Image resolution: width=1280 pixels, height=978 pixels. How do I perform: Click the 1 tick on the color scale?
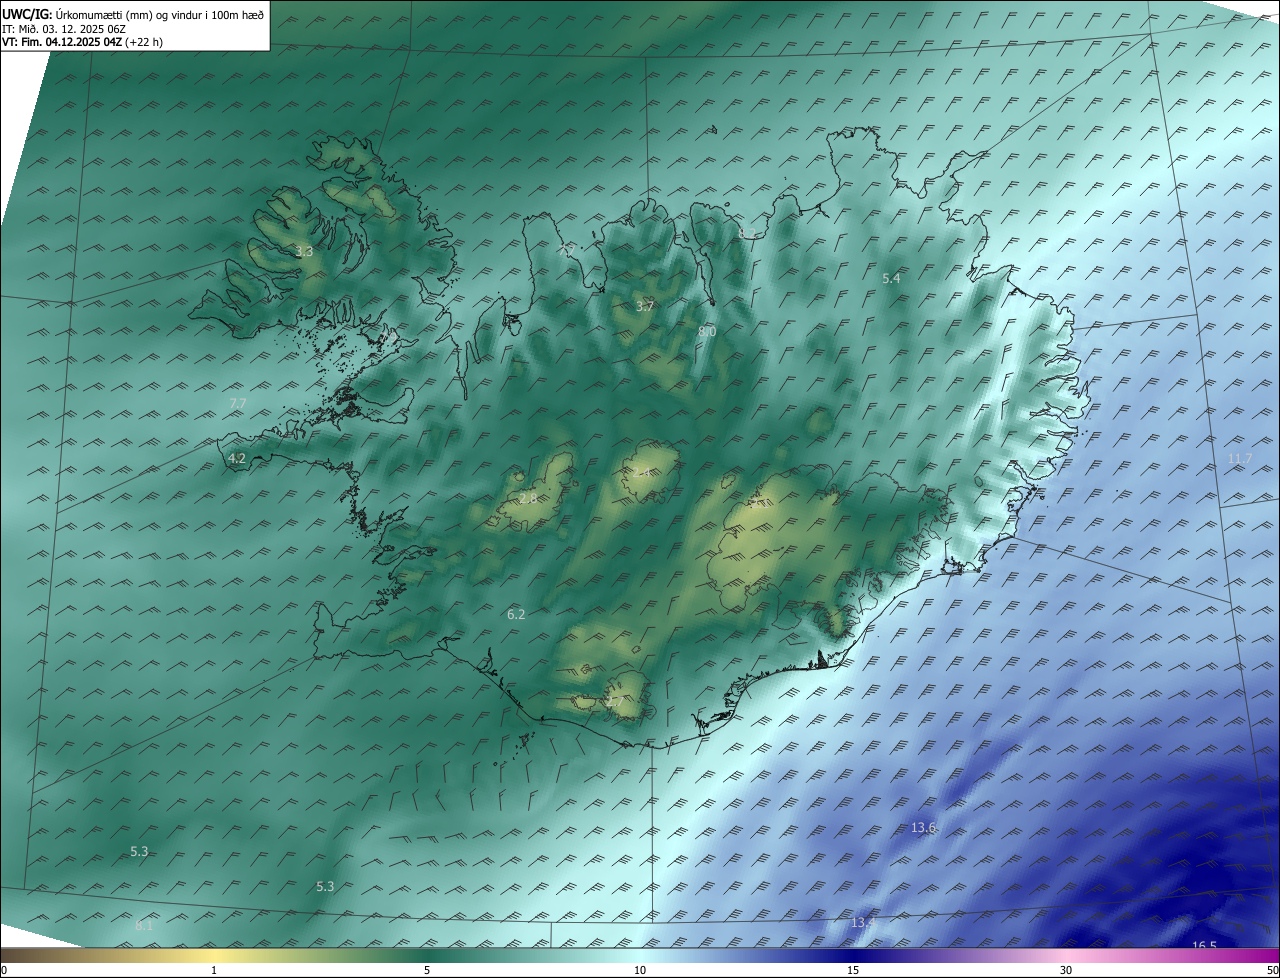[214, 970]
